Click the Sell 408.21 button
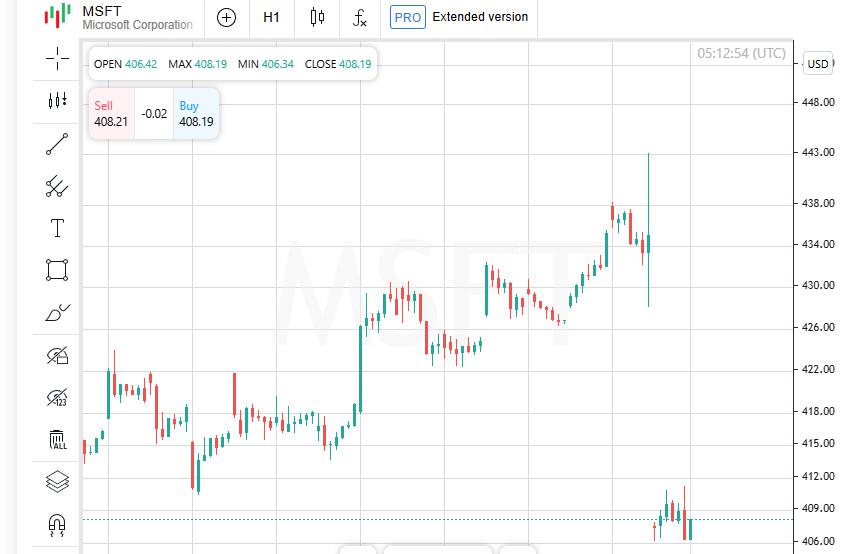This screenshot has height=554, width=855. click(111, 113)
